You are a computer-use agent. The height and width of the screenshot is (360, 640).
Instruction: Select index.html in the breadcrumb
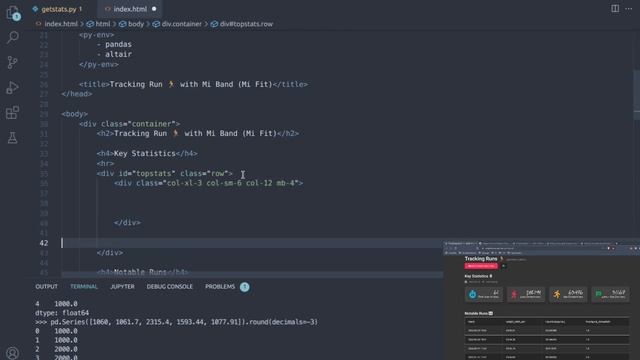61,24
